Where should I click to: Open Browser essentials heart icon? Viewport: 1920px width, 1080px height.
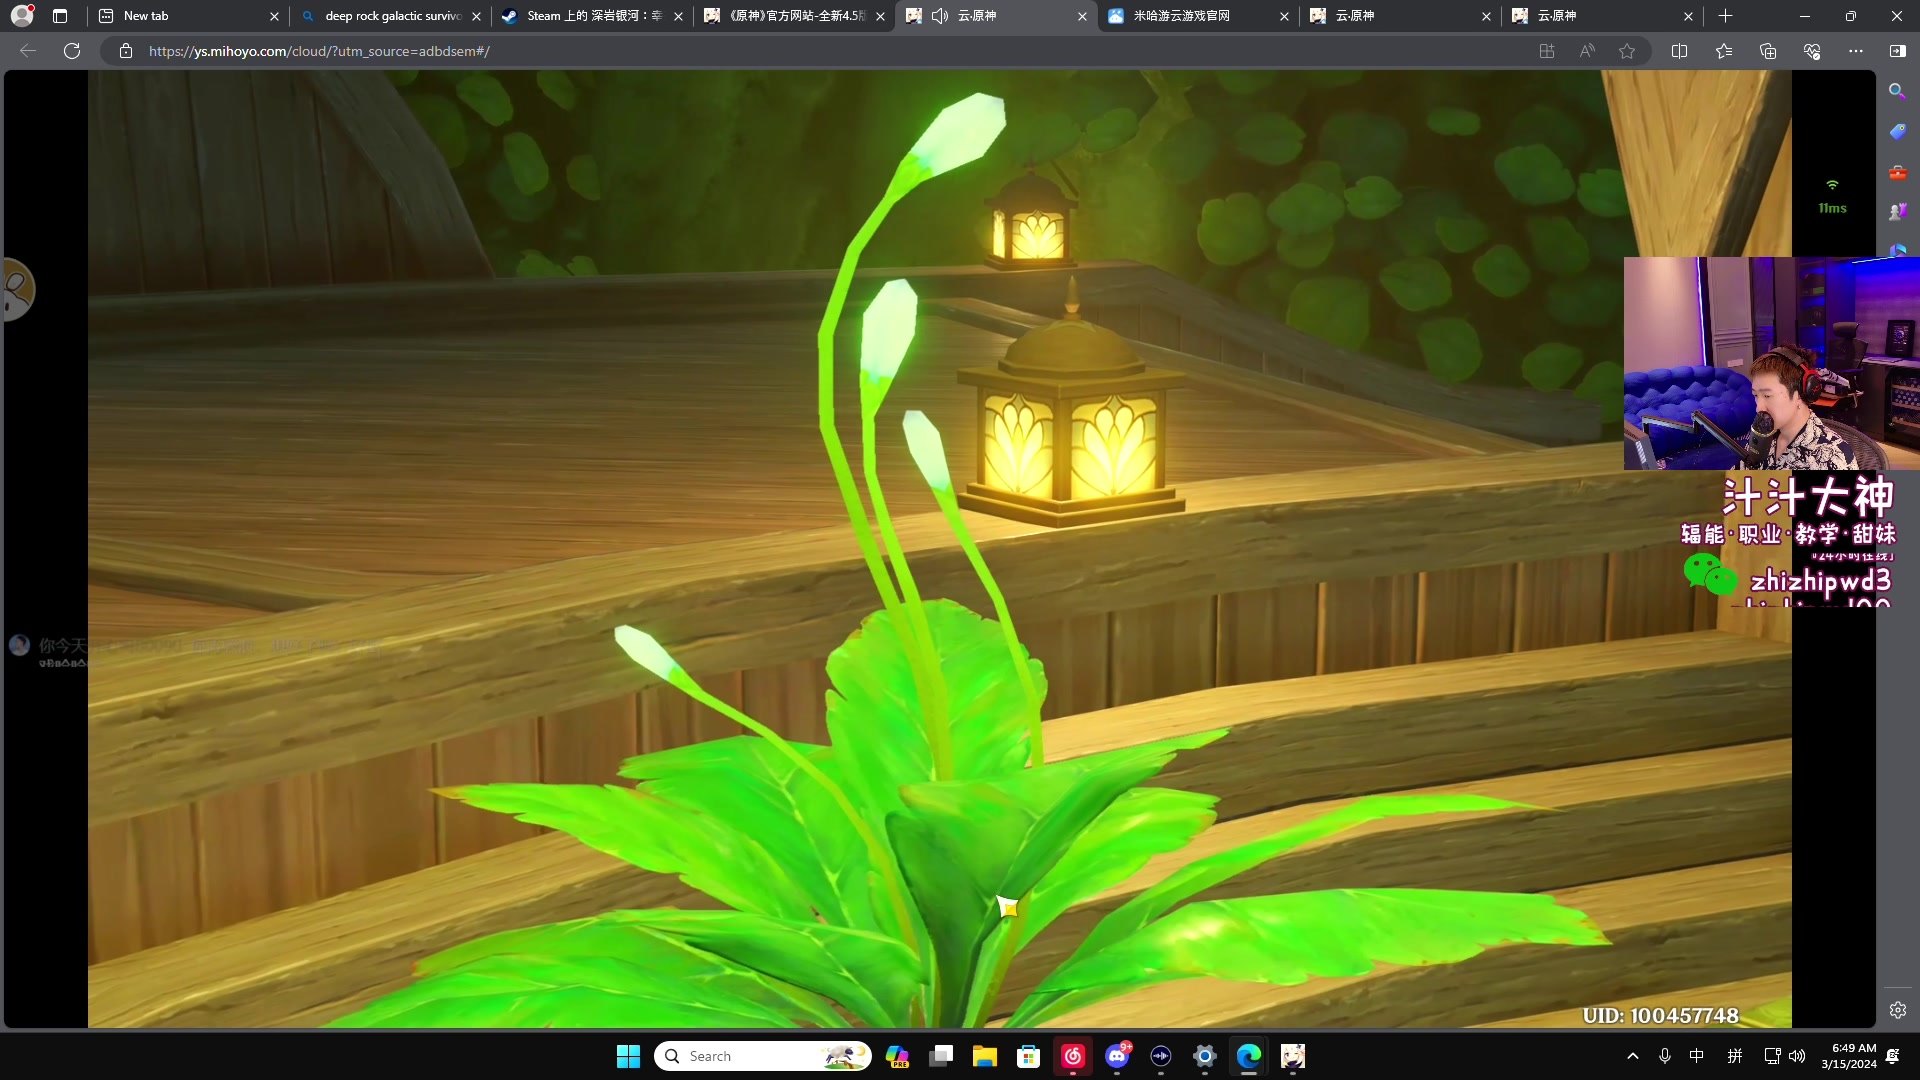1812,51
